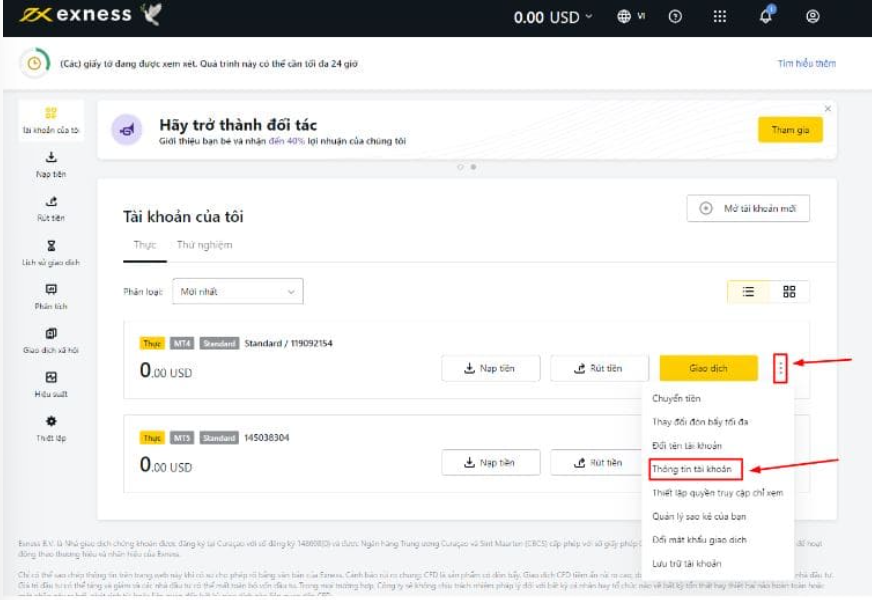Select Thông tin tài khoản menu item
Screen dimensions: 872x600
692,469
